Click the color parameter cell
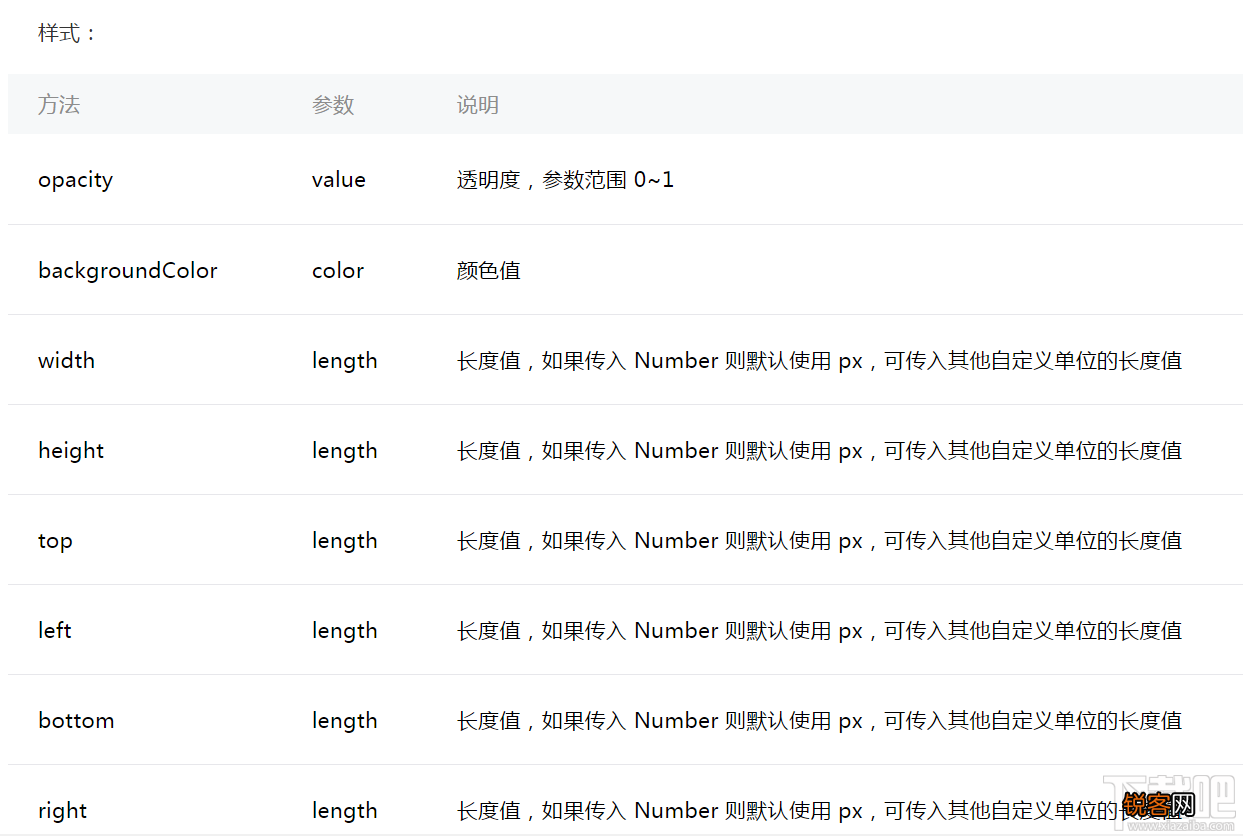 (x=337, y=270)
